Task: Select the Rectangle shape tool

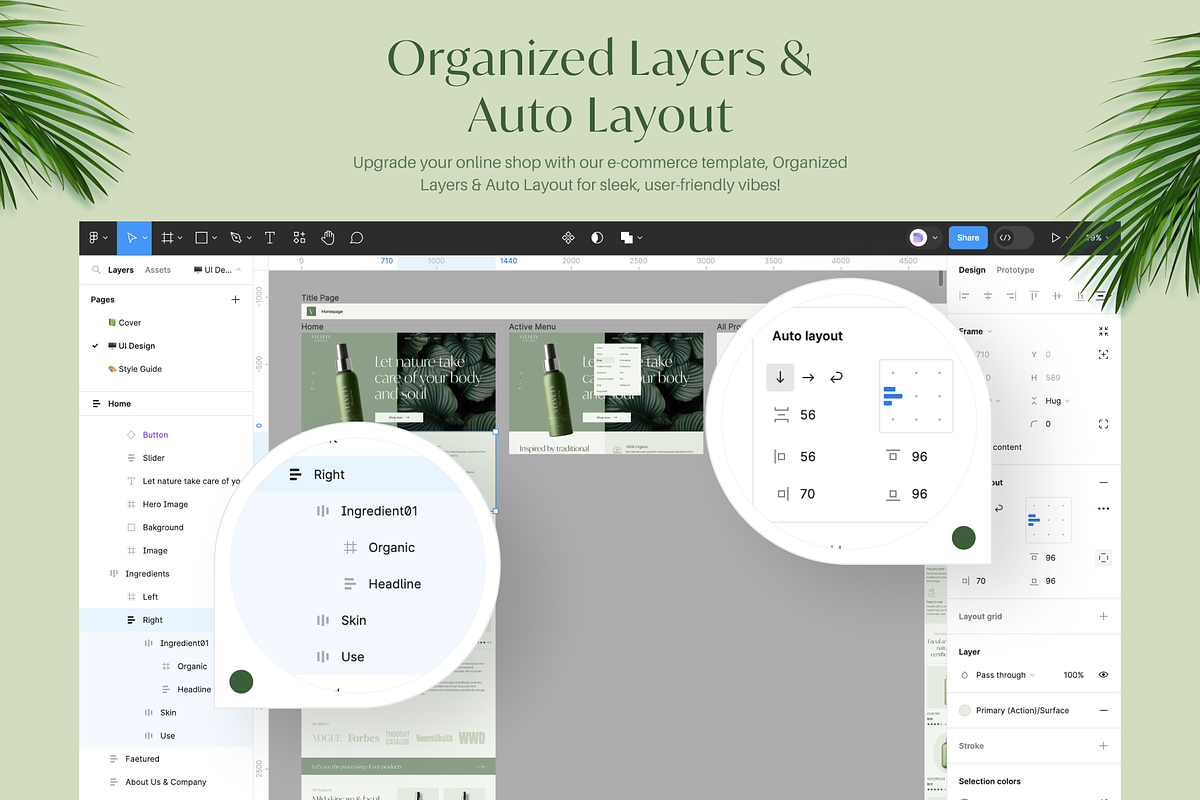Action: tap(201, 238)
